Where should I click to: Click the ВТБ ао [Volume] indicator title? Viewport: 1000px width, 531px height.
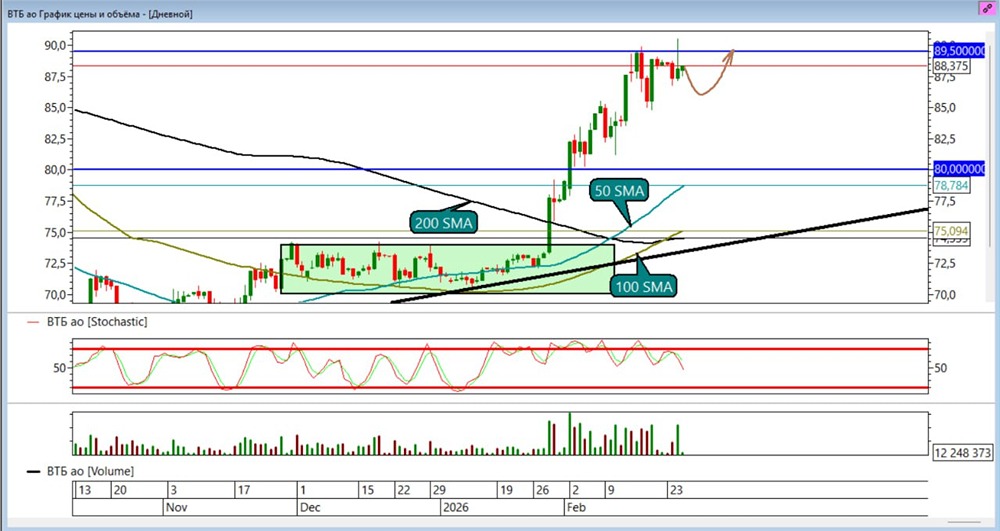pos(90,470)
